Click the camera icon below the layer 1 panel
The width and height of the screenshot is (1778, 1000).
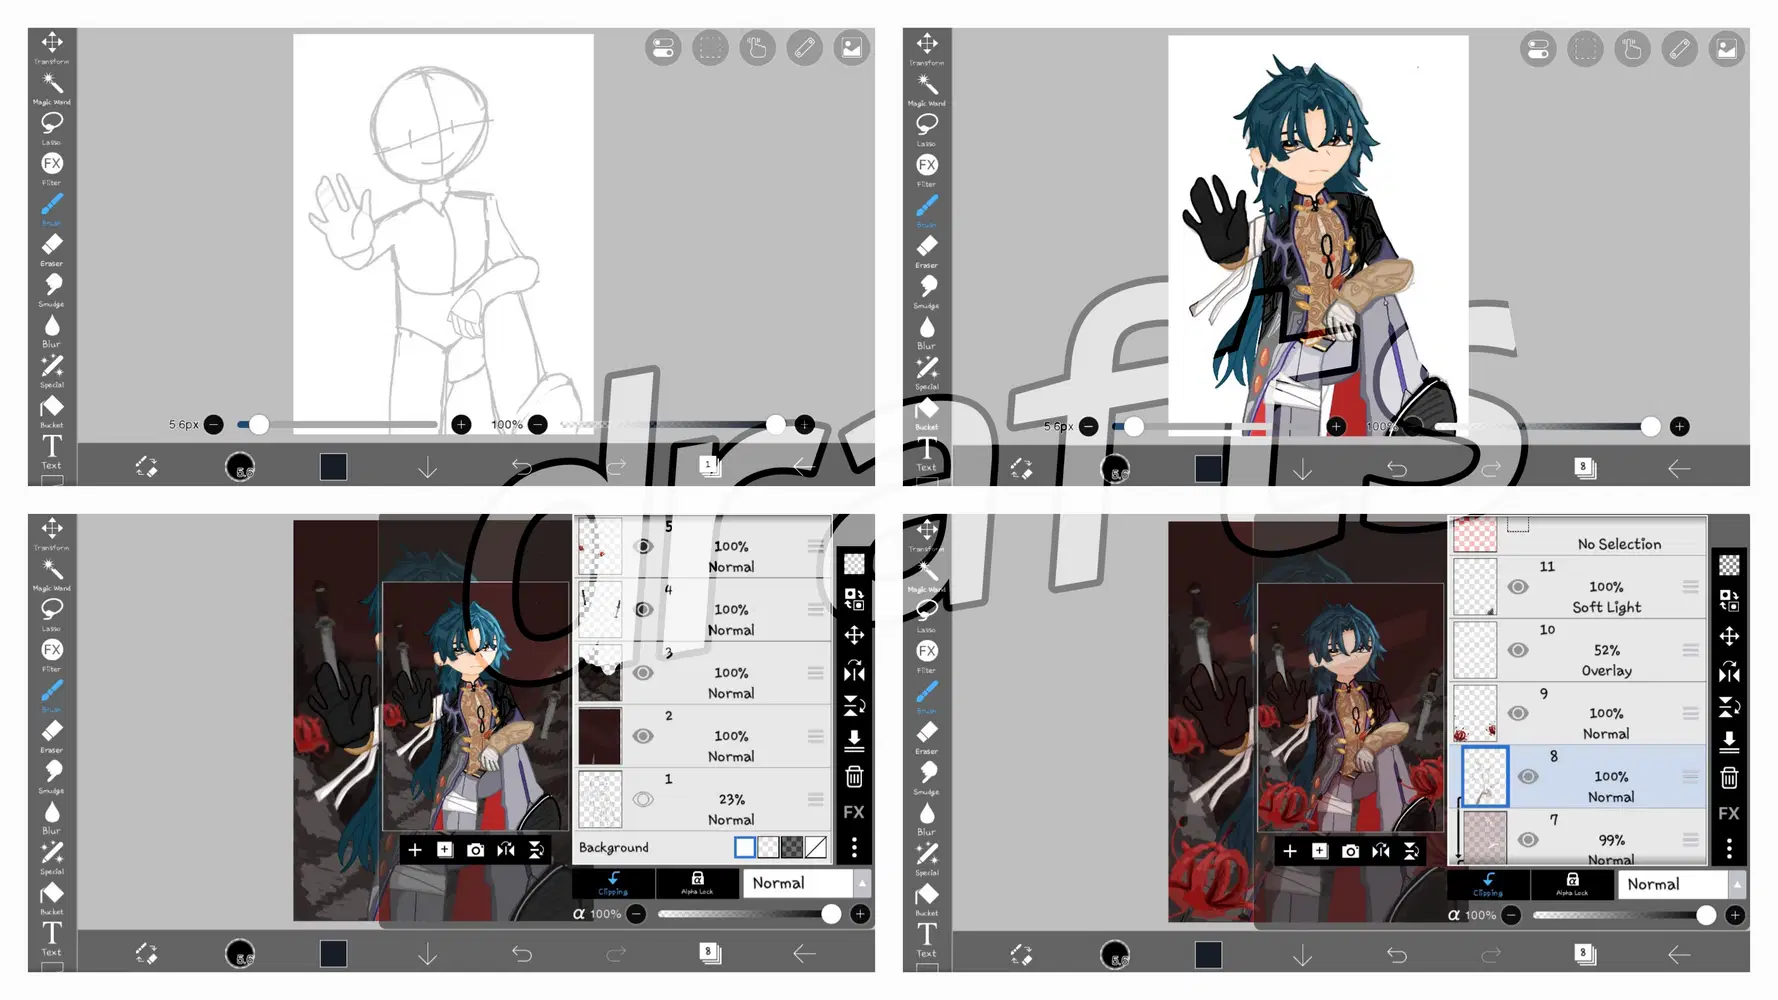475,850
